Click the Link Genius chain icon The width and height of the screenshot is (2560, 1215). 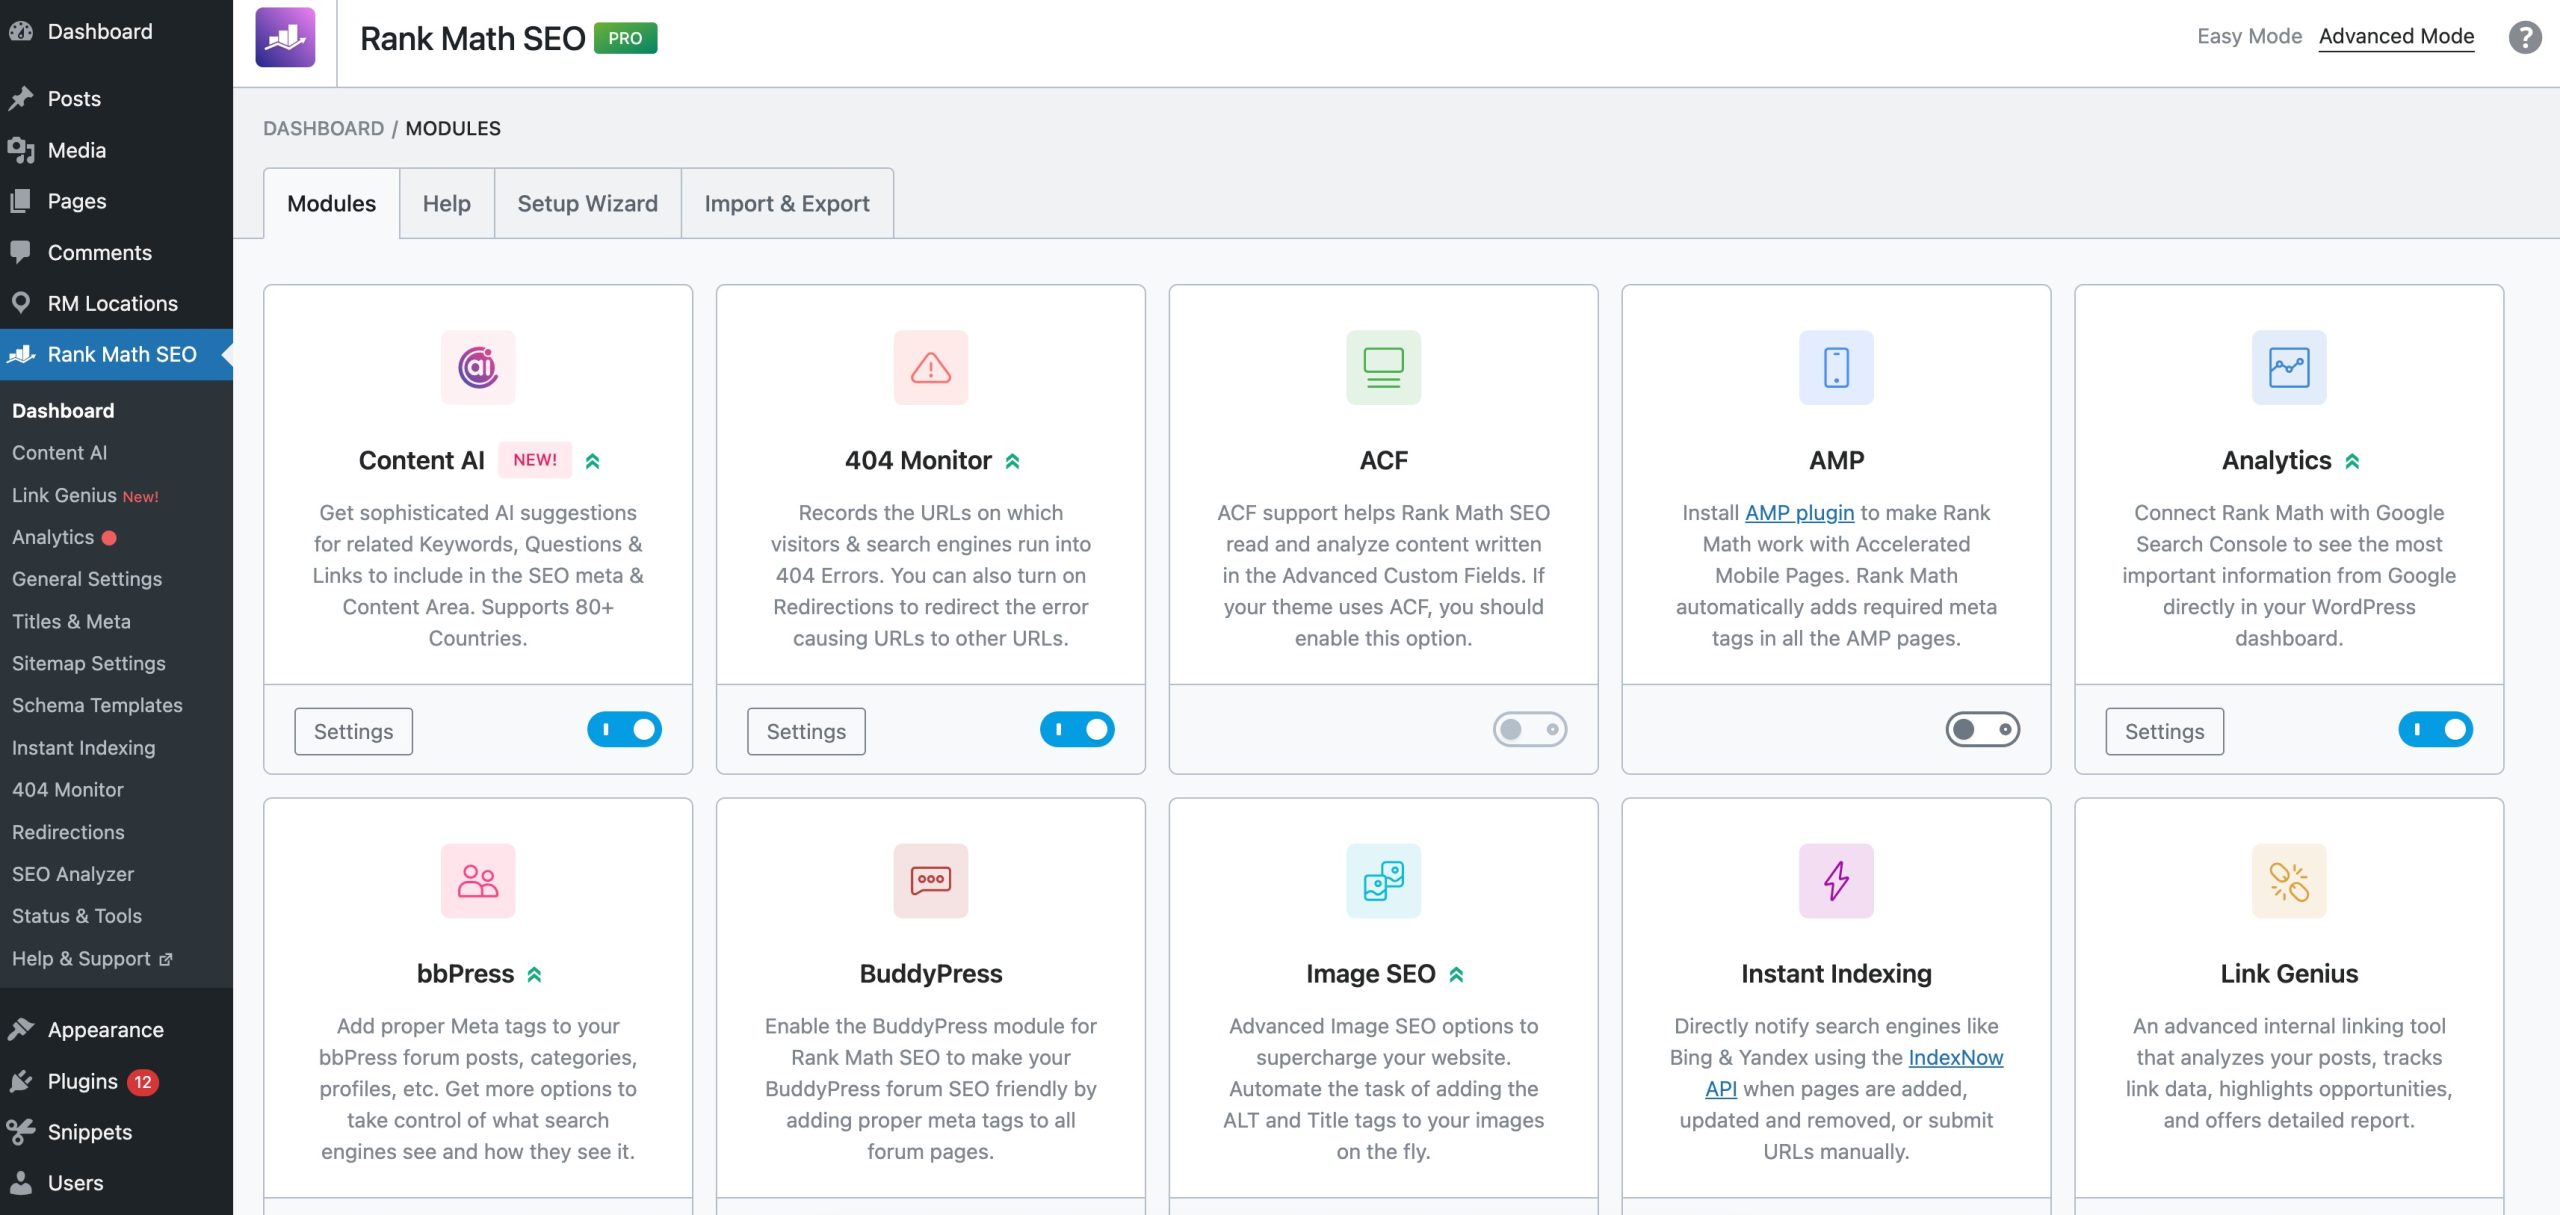click(x=2290, y=881)
